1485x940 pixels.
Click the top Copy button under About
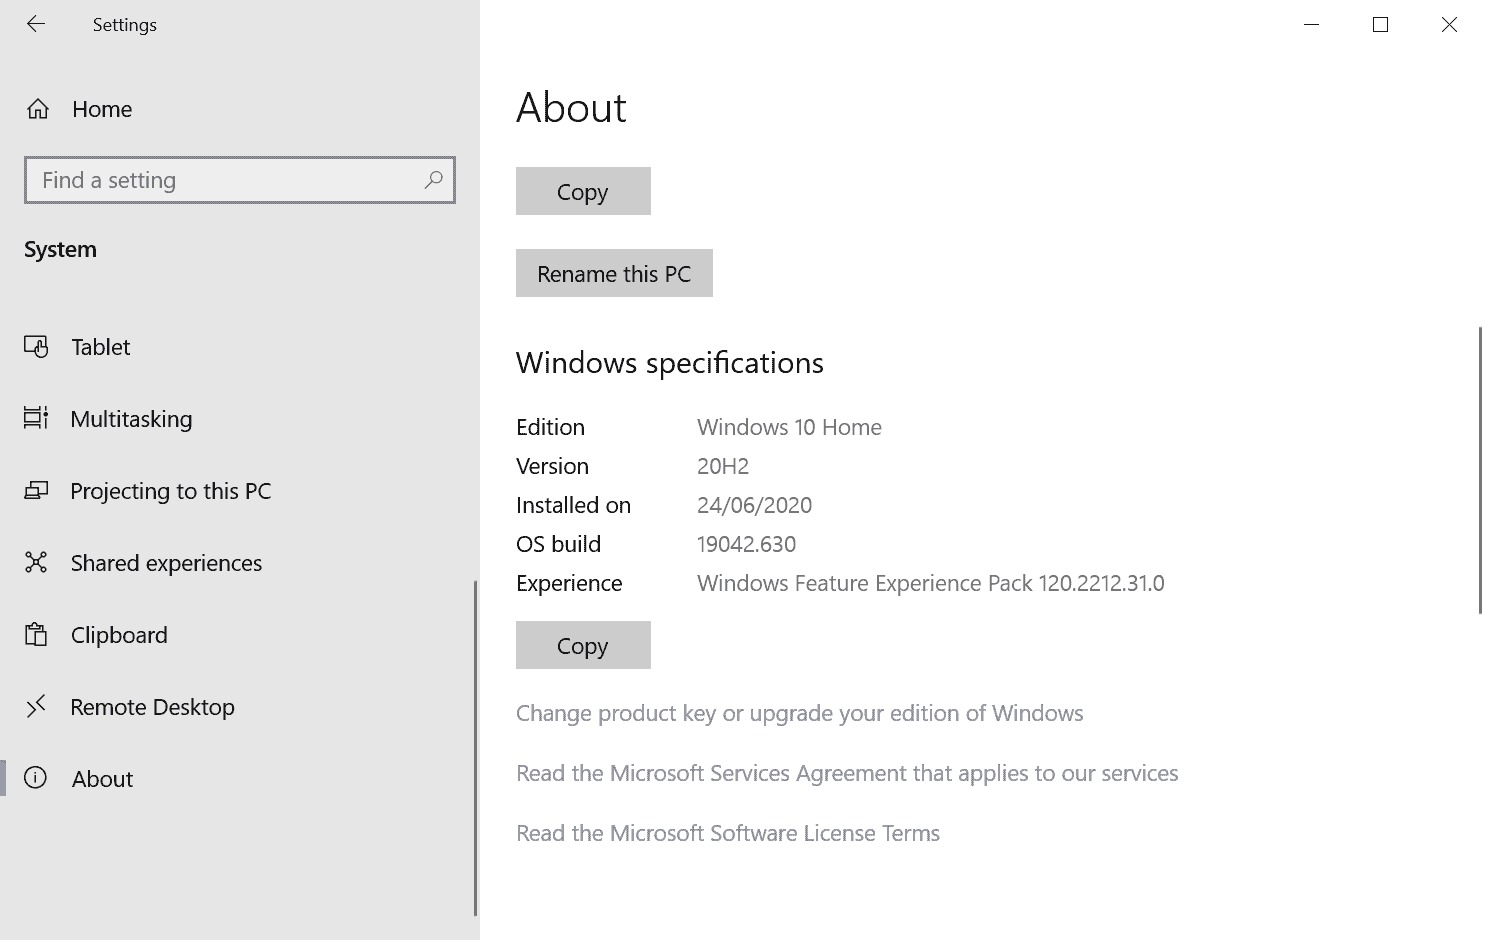[x=583, y=191]
